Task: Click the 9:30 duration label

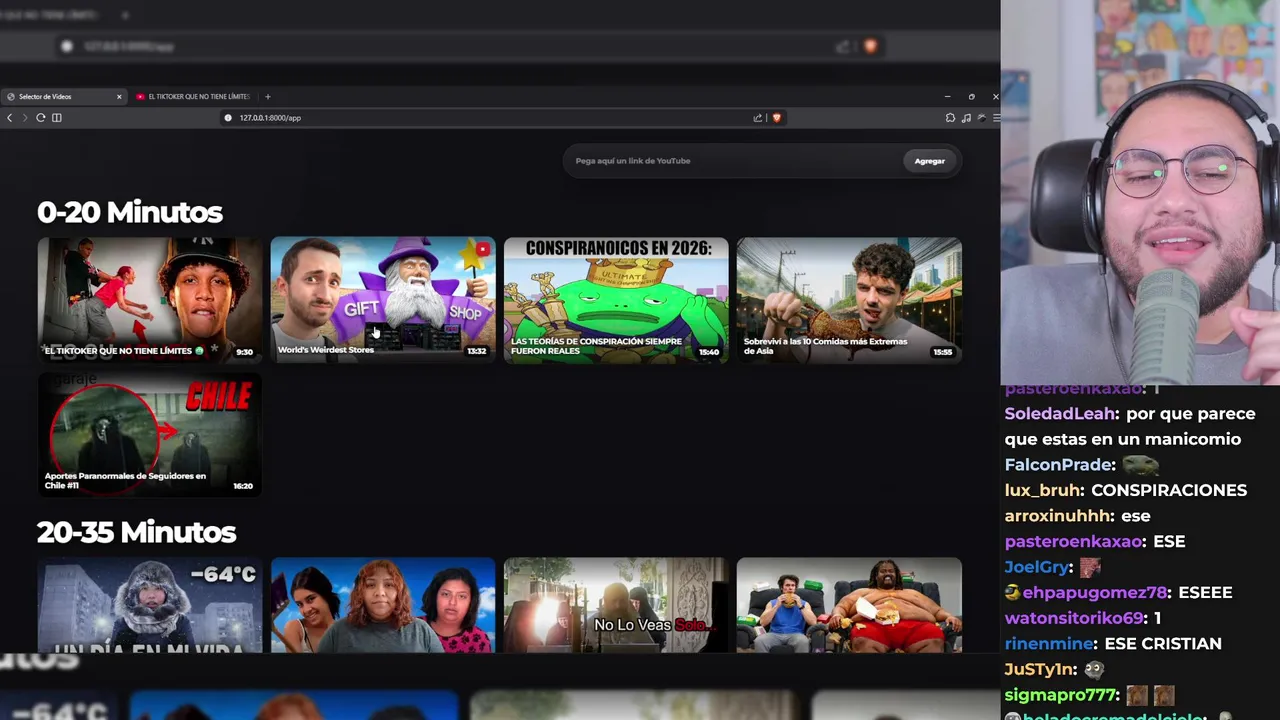Action: [x=244, y=352]
